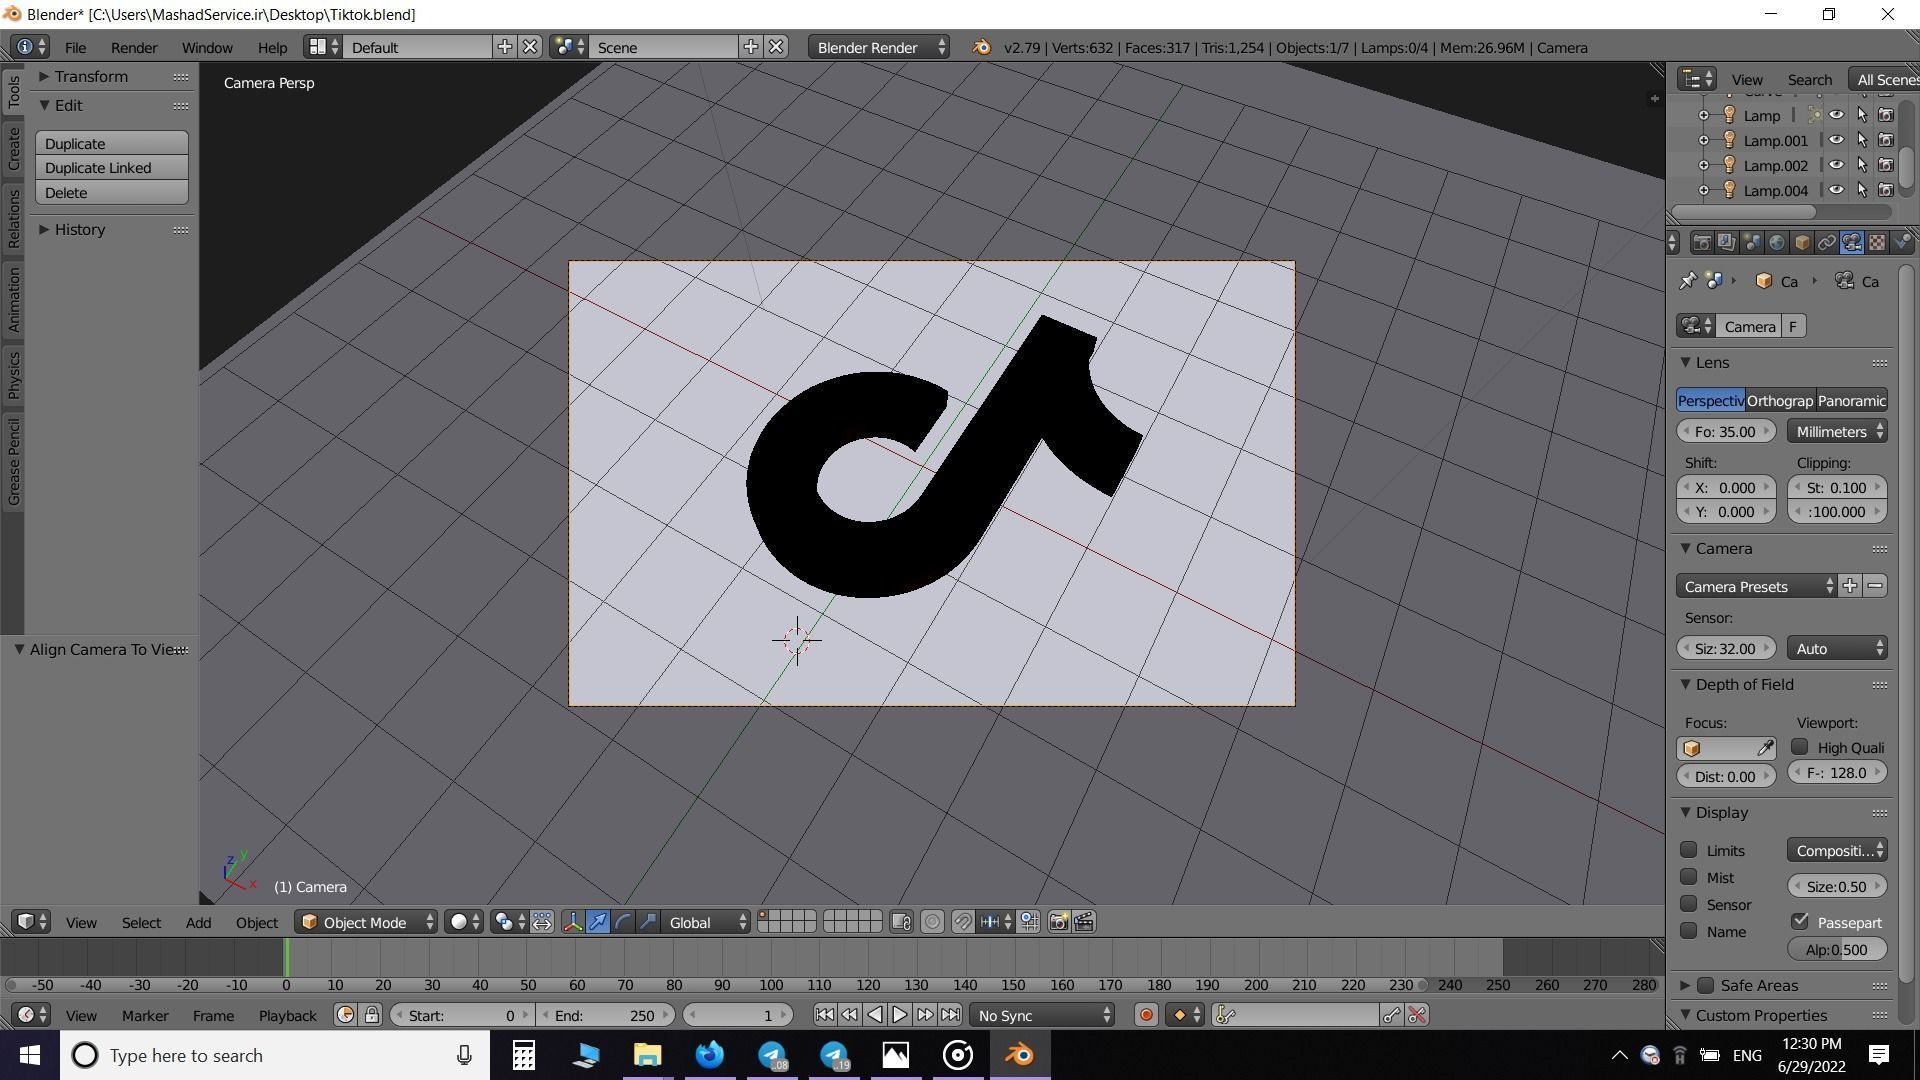
Task: Switch to the Create tool shelf tab
Action: click(13, 148)
